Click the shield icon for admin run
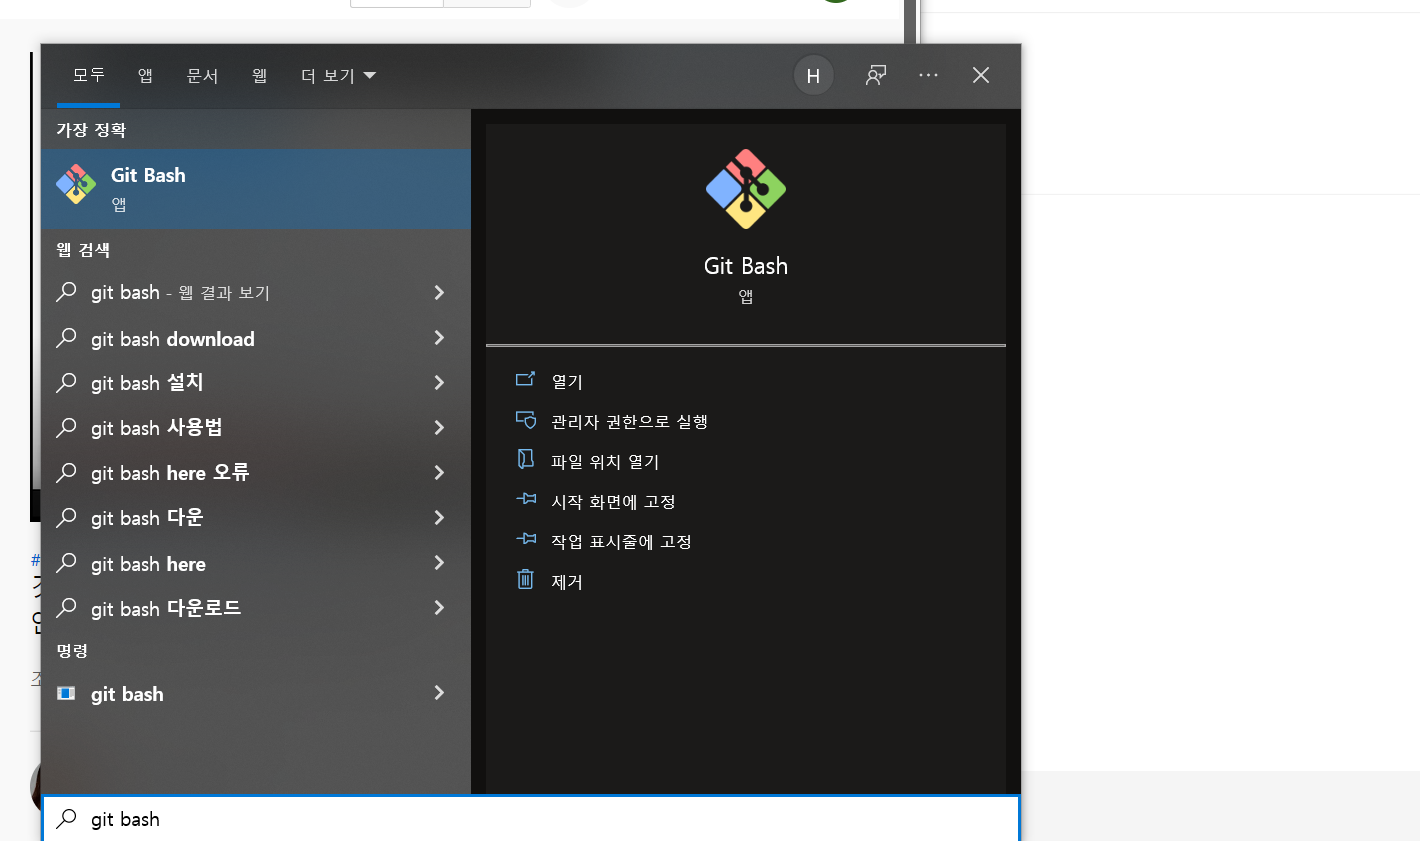This screenshot has height=841, width=1420. click(526, 420)
